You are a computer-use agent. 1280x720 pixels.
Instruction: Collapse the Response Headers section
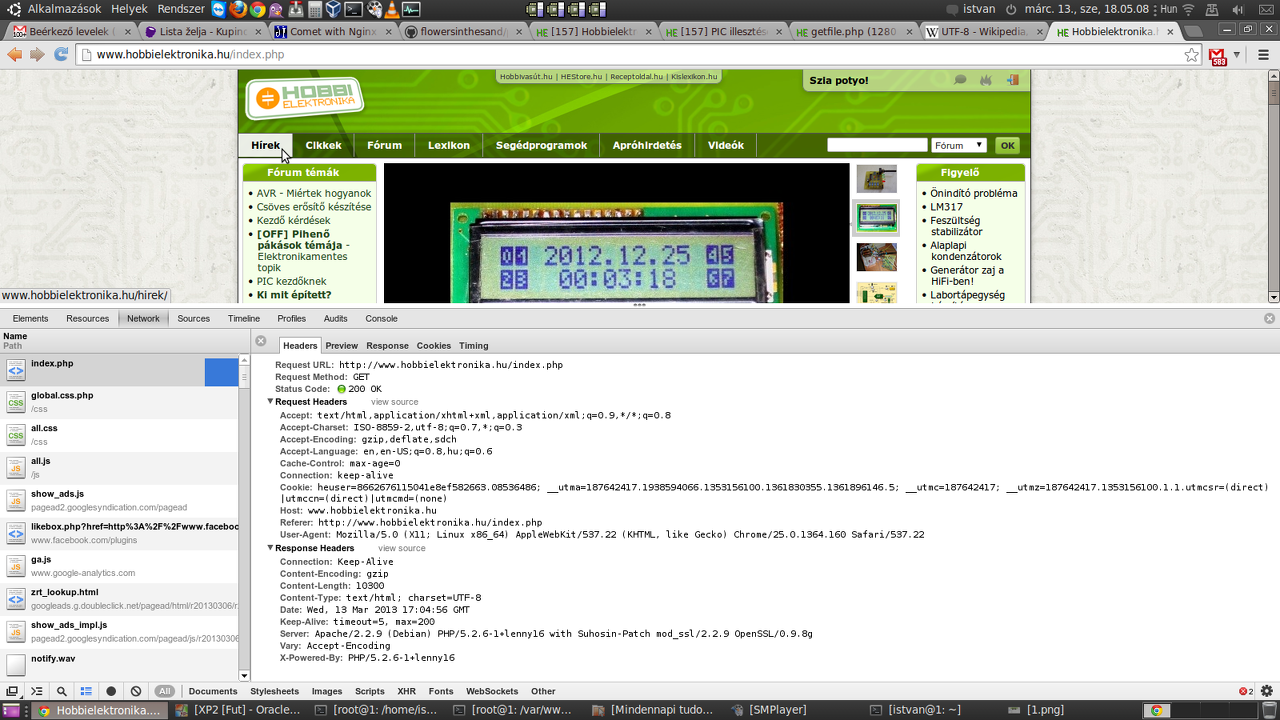point(270,548)
